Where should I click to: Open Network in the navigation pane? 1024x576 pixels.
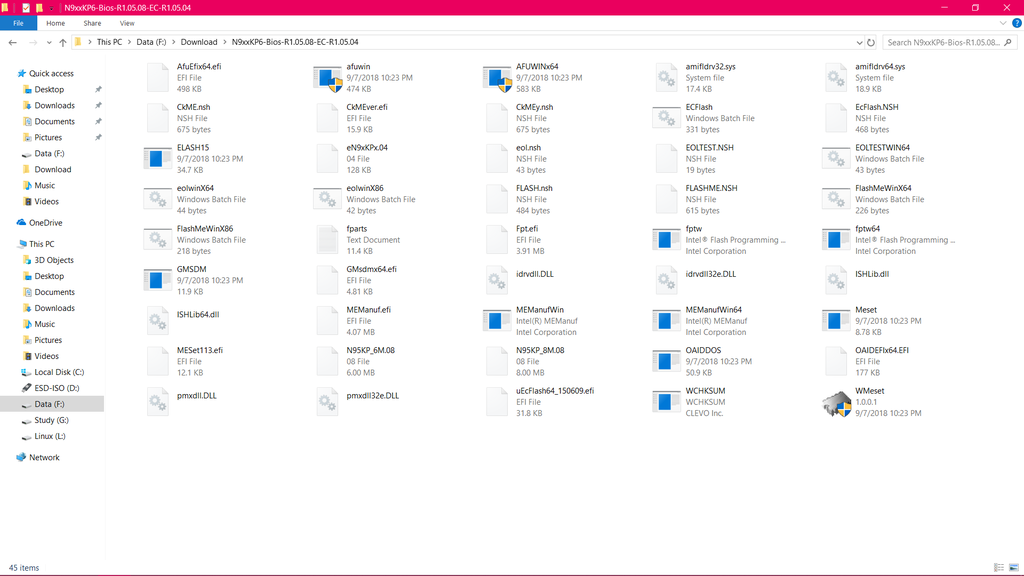pos(44,457)
